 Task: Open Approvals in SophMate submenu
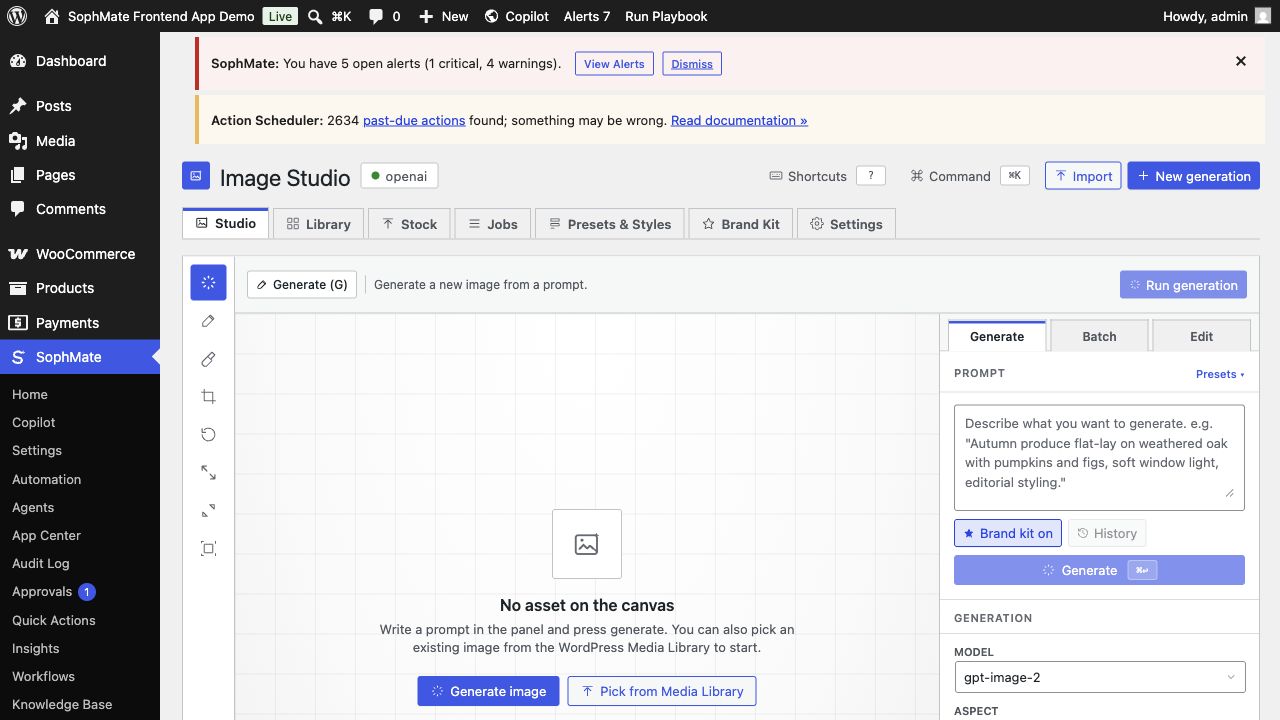coord(80,592)
